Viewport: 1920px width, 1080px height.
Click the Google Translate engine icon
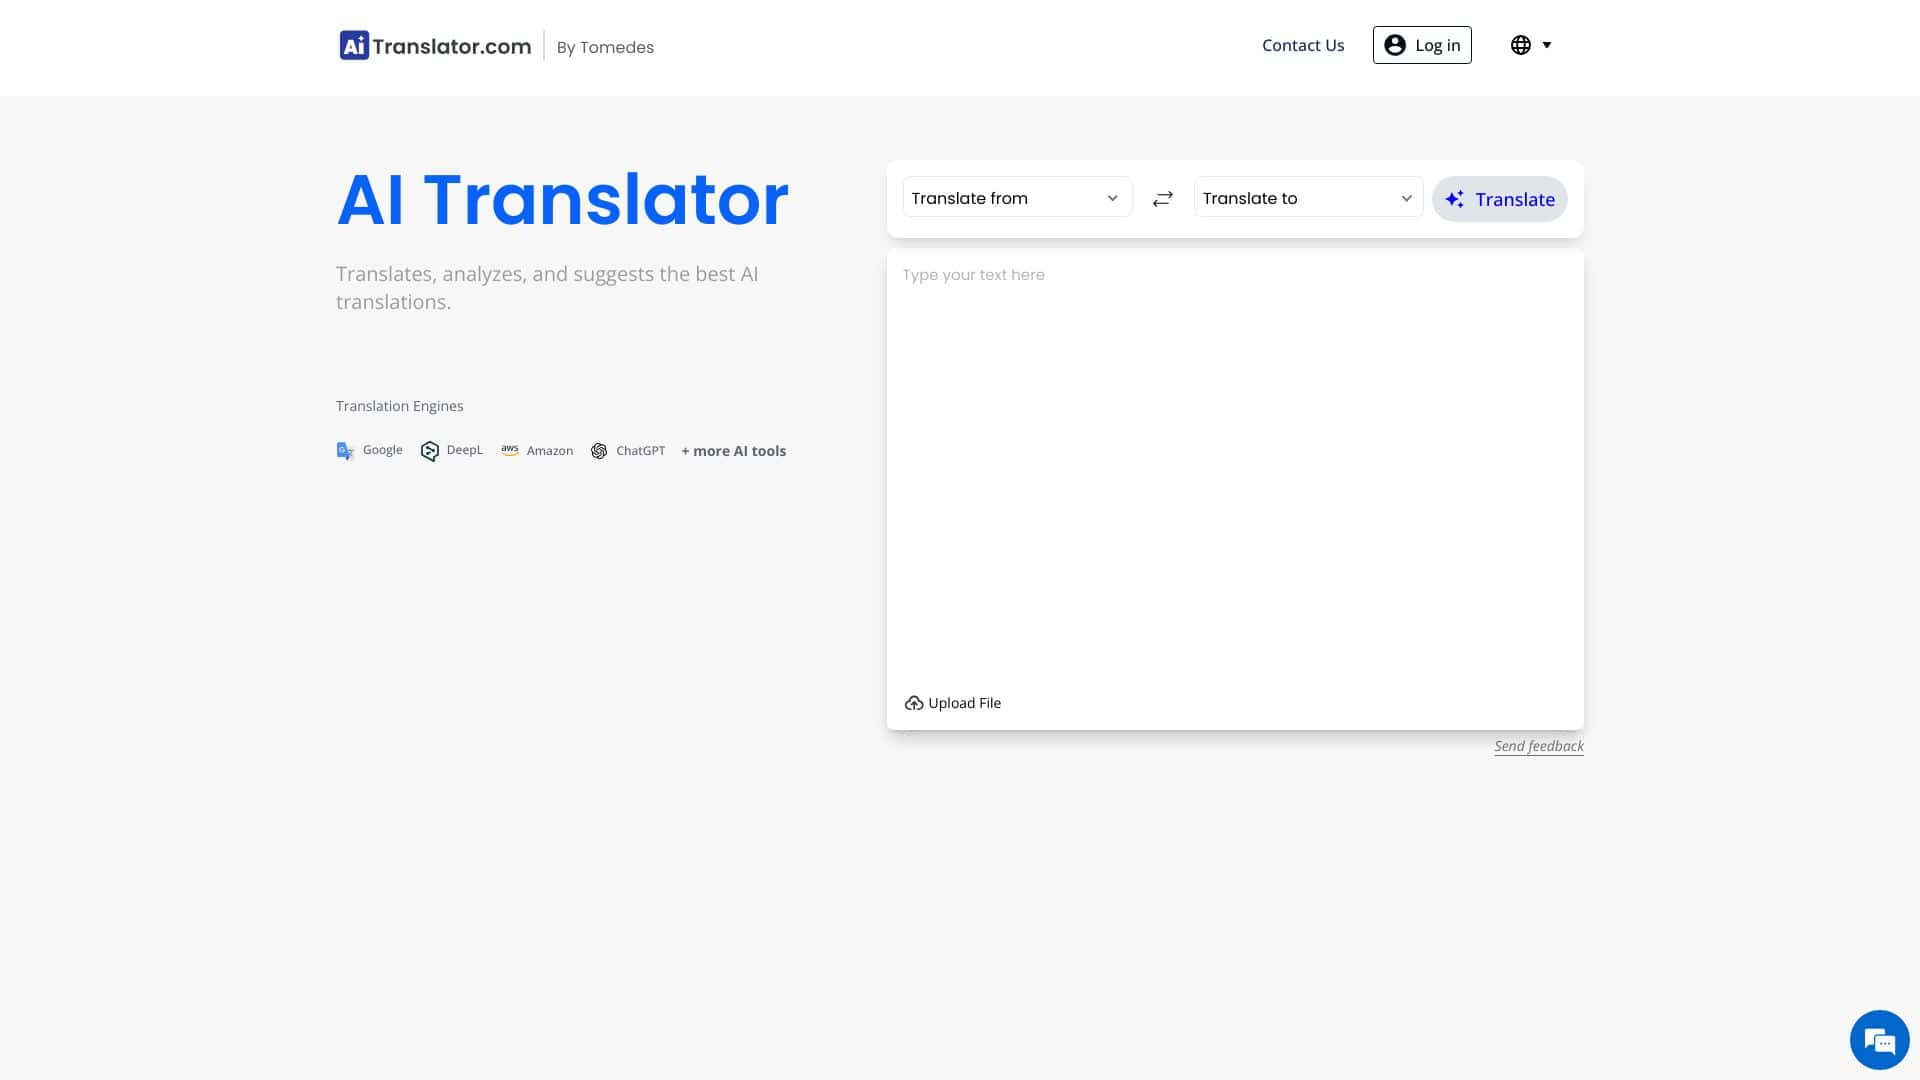coord(345,451)
